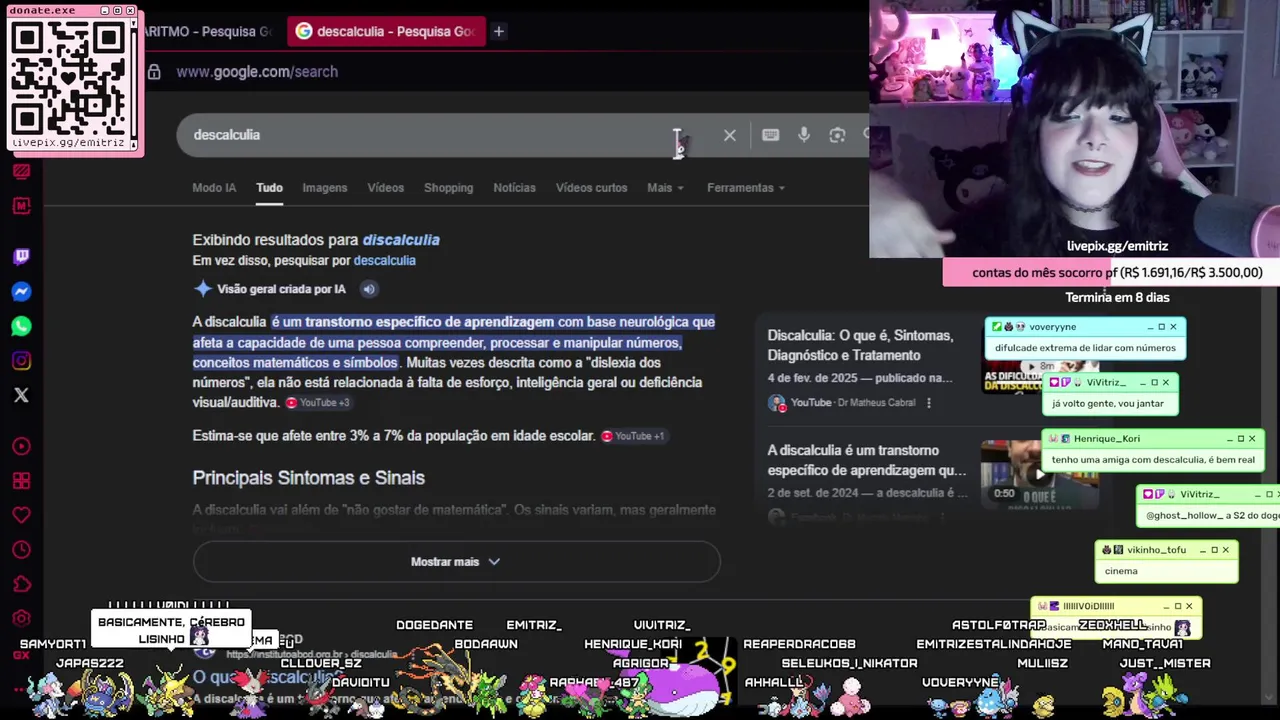Click the Principais Sintomas e Sinais heading
The width and height of the screenshot is (1280, 720).
308,478
